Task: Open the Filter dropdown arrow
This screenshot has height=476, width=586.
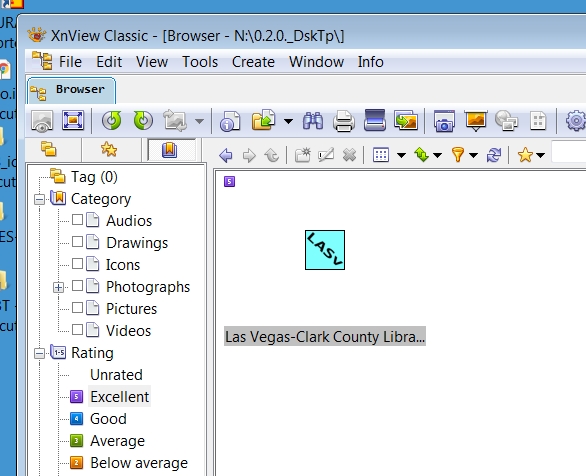Action: pyautogui.click(x=474, y=155)
